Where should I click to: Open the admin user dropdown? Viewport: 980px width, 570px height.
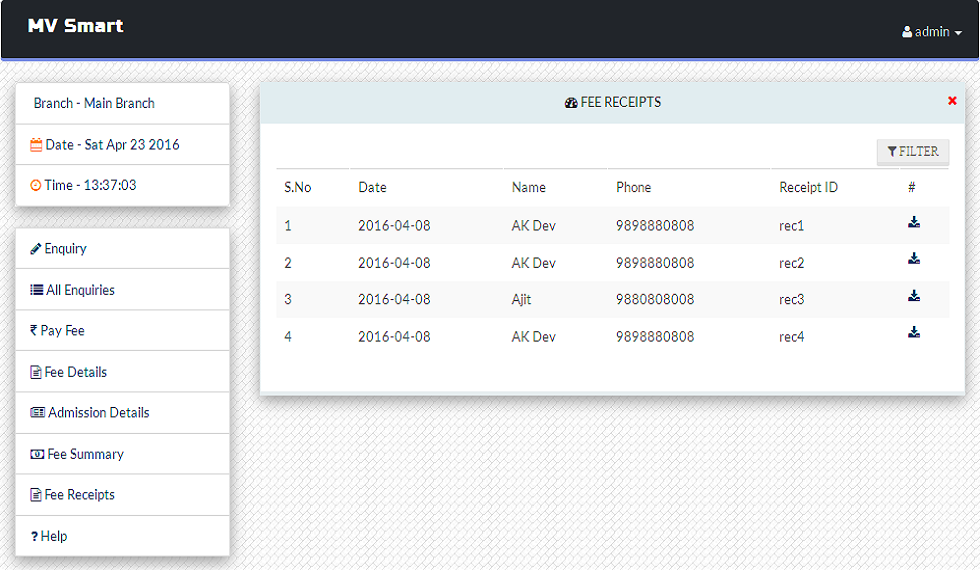931,32
